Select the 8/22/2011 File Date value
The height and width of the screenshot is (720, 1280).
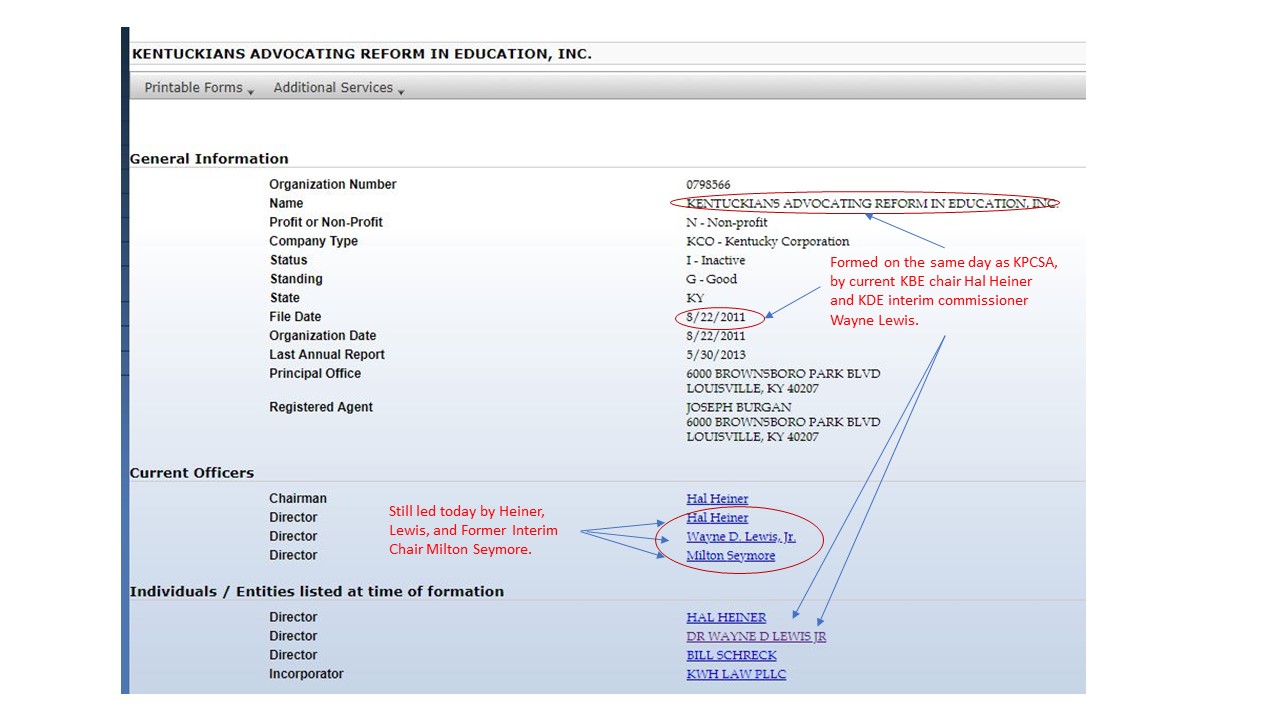click(x=716, y=318)
